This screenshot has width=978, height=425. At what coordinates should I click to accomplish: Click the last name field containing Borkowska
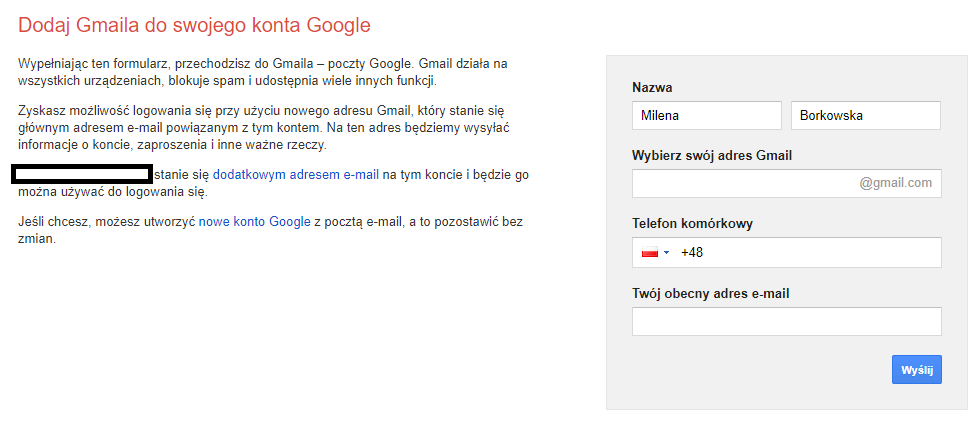pos(865,116)
